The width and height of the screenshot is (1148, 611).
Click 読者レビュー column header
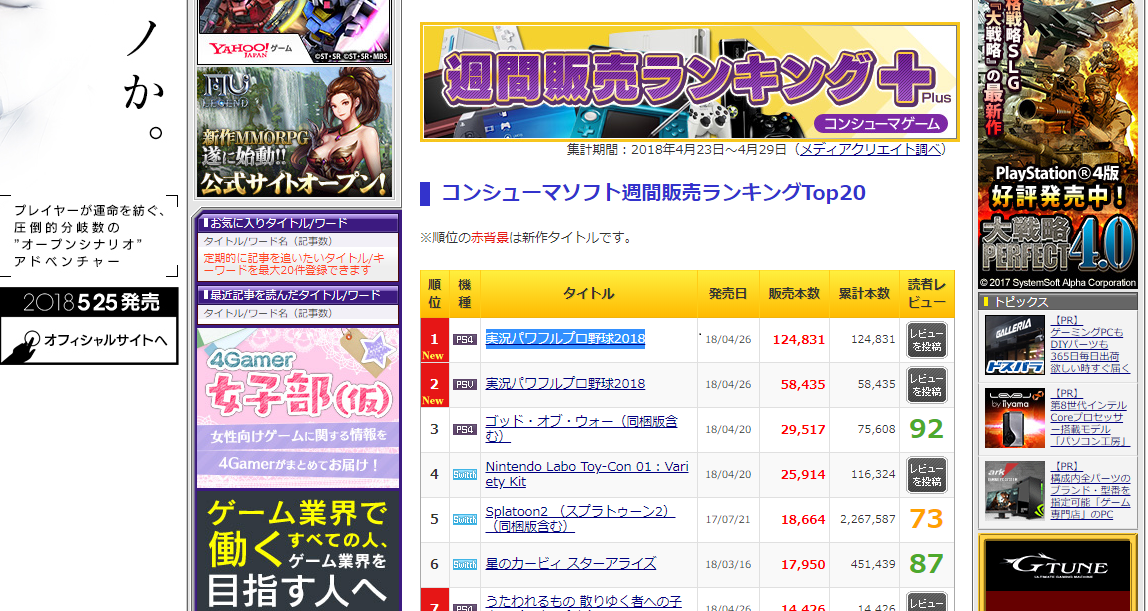927,293
